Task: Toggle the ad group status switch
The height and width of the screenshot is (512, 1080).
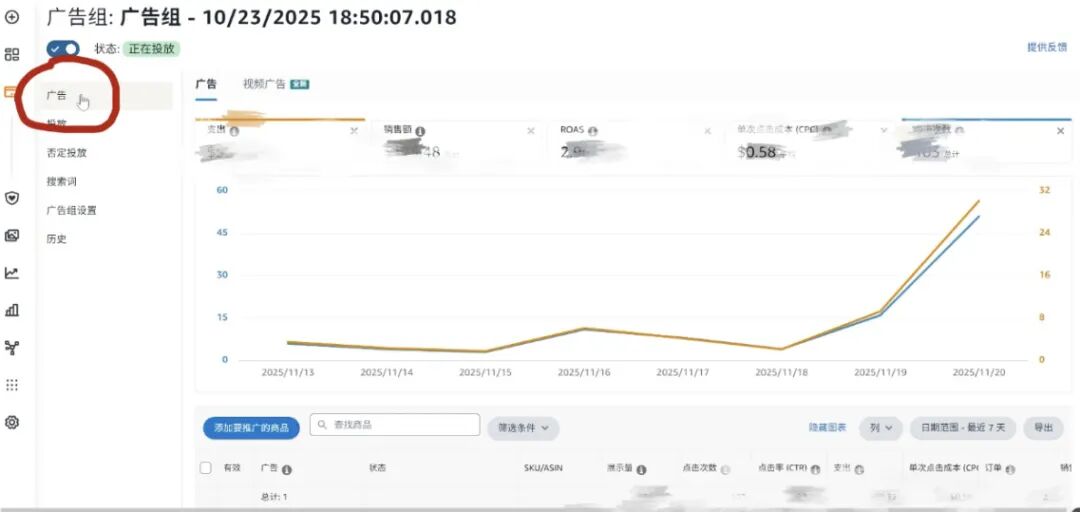Action: [x=63, y=49]
